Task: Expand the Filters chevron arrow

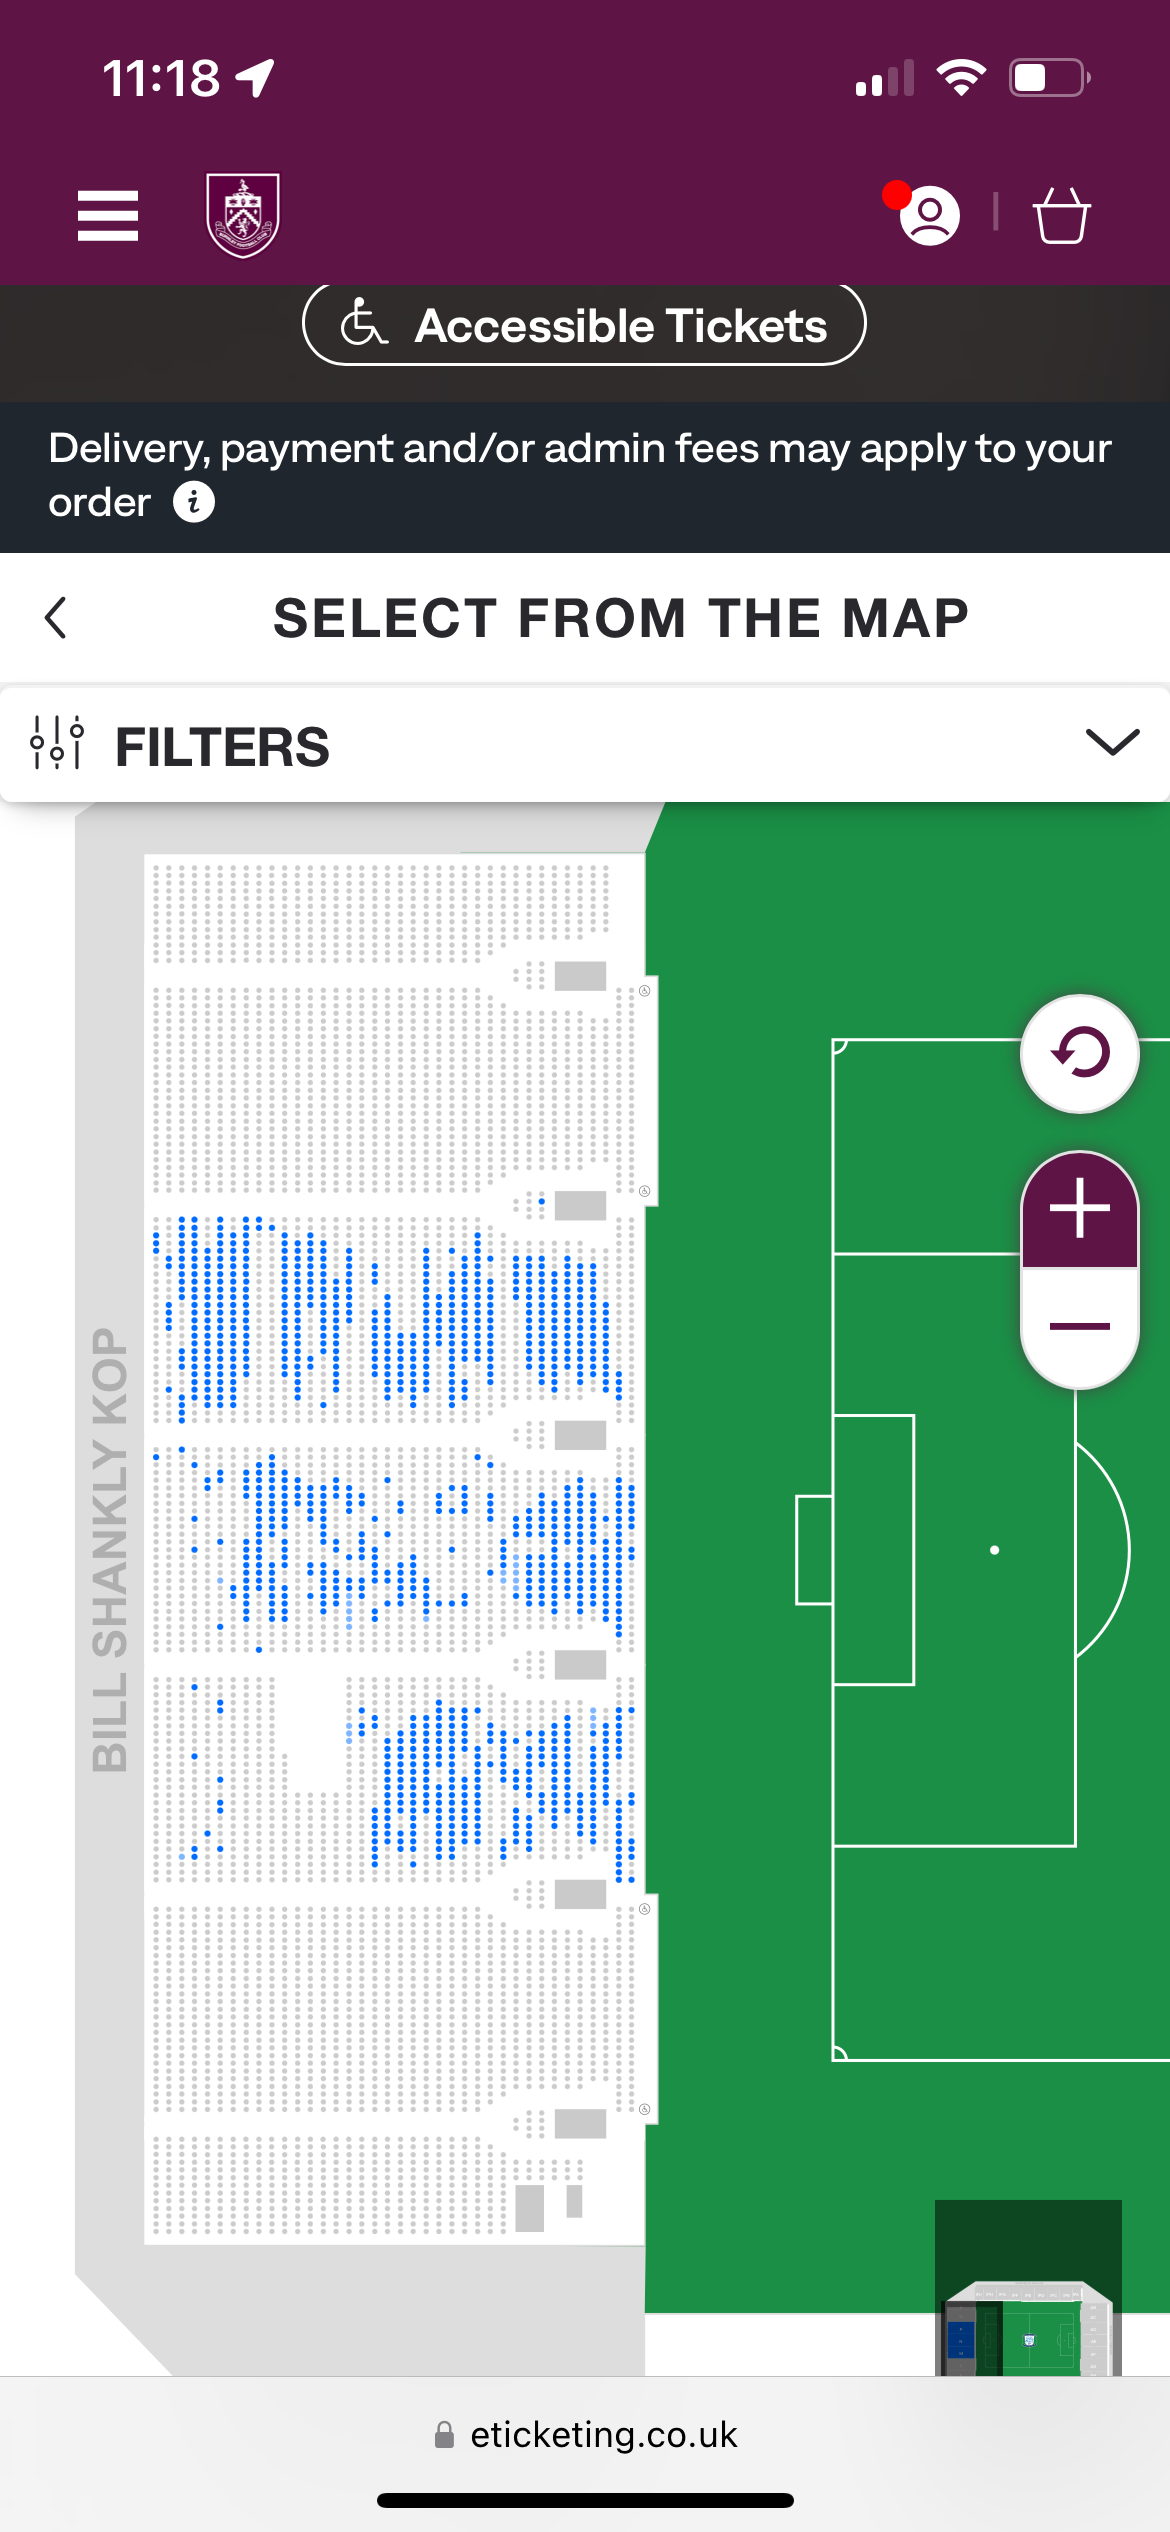Action: tap(1112, 743)
